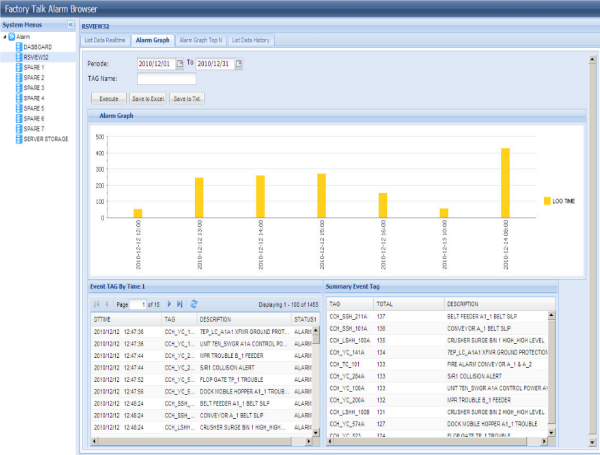Viewport: 600px width, 455px height.
Task: Open the start date calendar picker
Action: [178, 64]
